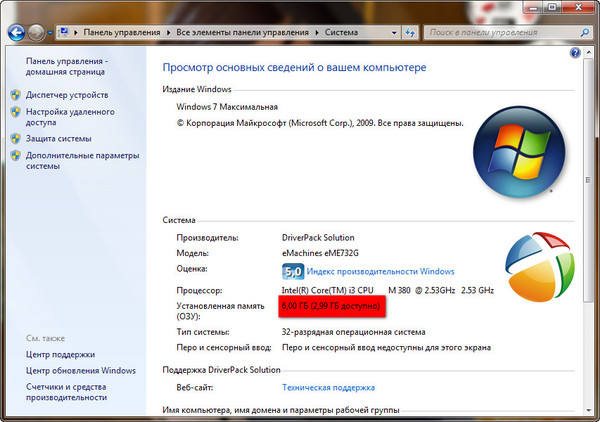Expand chevron after 'Все элементы панели управления'
Viewport: 600px width, 422px height.
pos(317,33)
